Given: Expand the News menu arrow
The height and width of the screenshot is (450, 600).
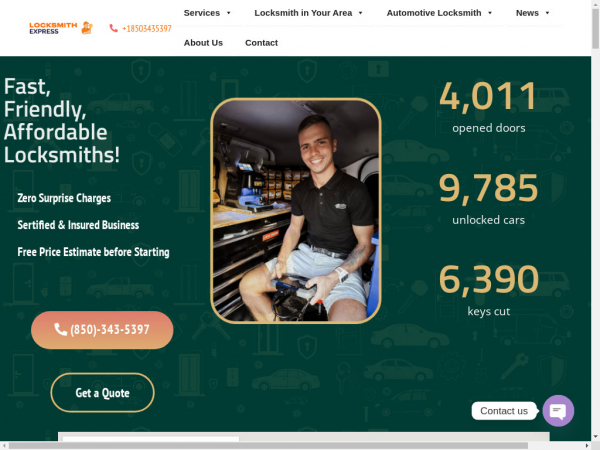Looking at the screenshot, I should pyautogui.click(x=549, y=13).
